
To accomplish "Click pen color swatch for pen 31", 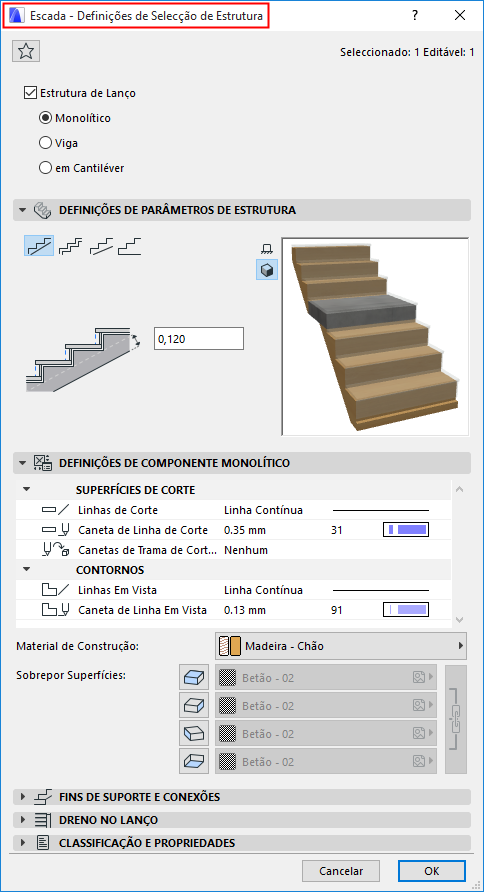I will pos(406,530).
